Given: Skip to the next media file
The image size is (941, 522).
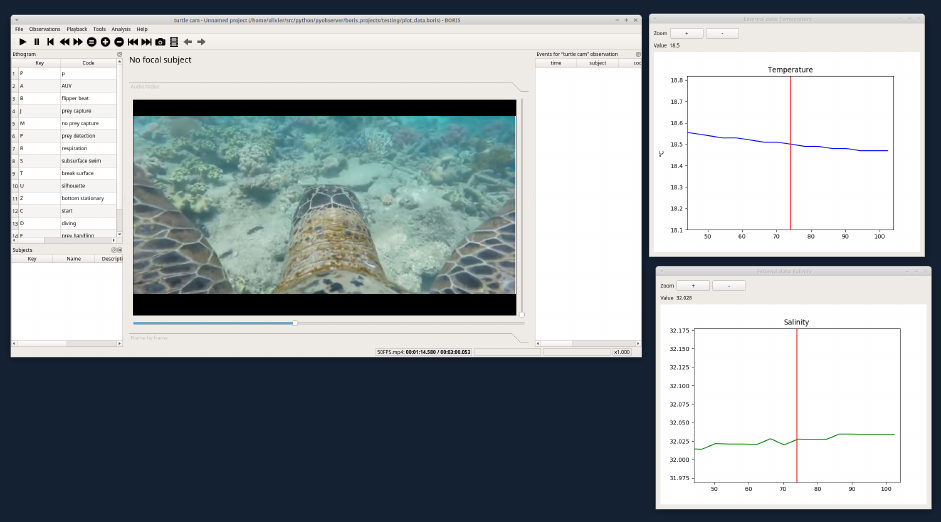Looking at the screenshot, I should point(147,42).
